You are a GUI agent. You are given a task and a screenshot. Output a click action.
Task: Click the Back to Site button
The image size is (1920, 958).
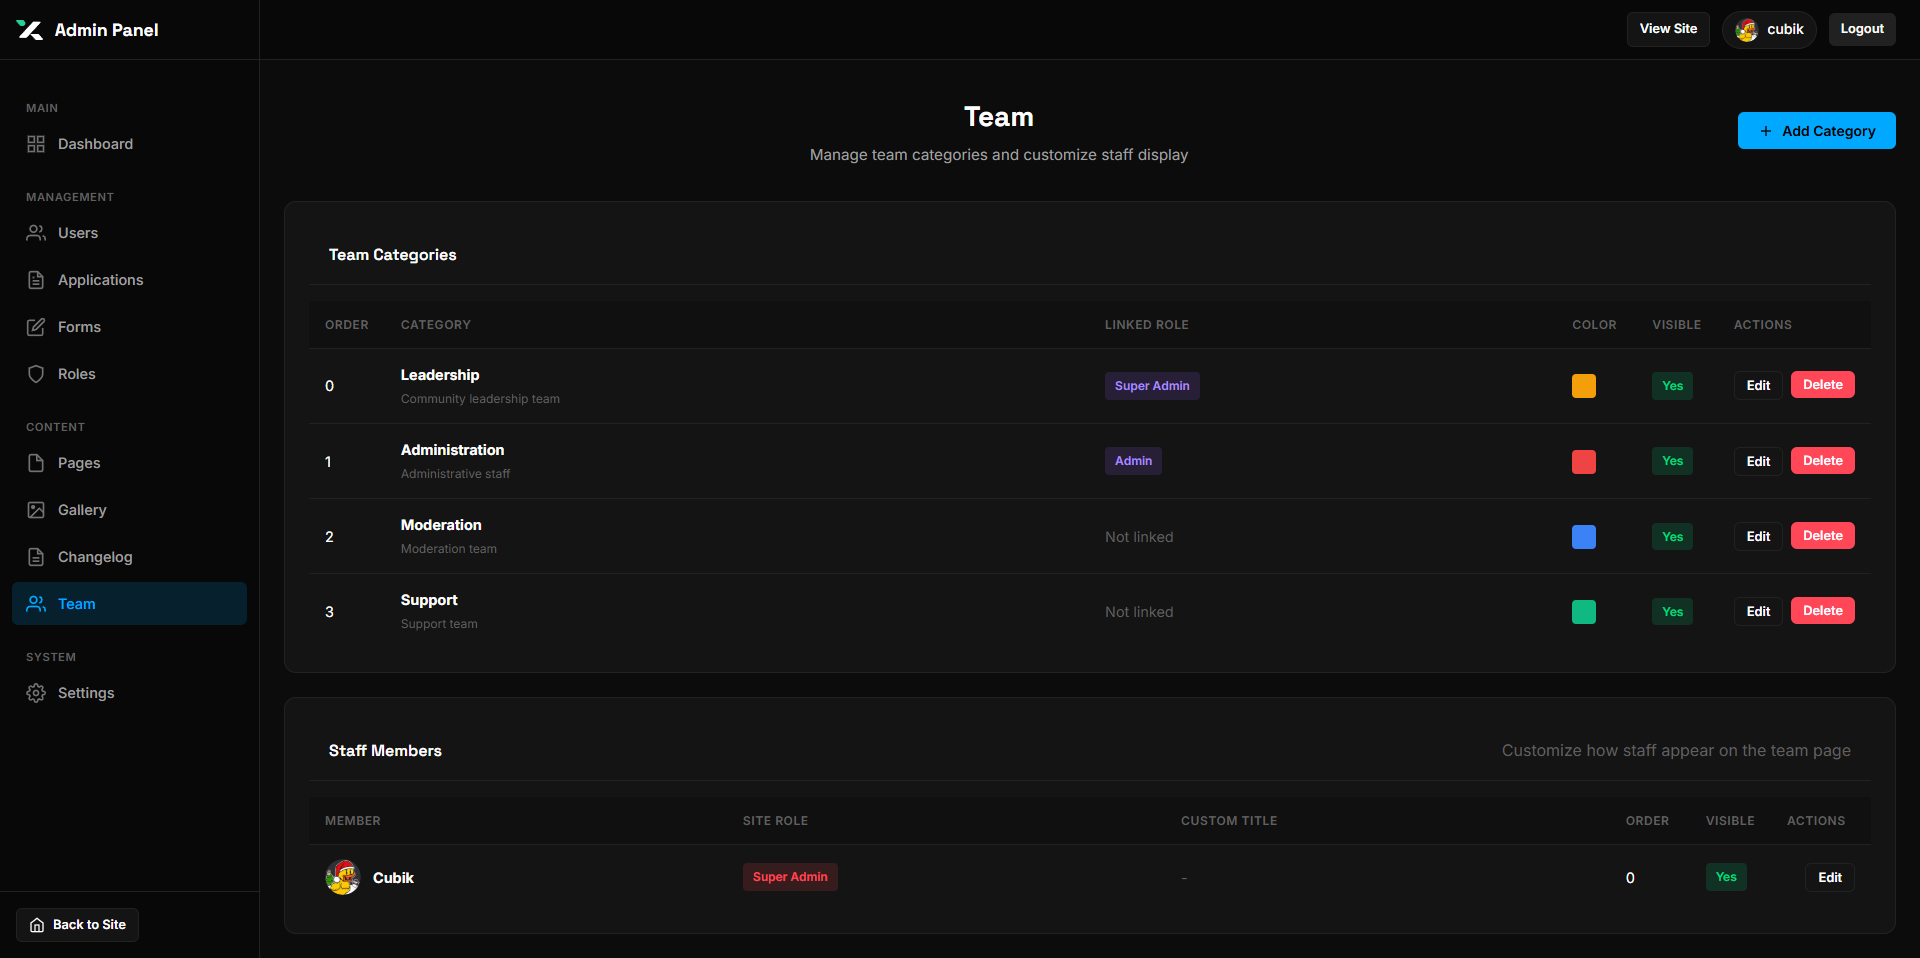(x=77, y=925)
